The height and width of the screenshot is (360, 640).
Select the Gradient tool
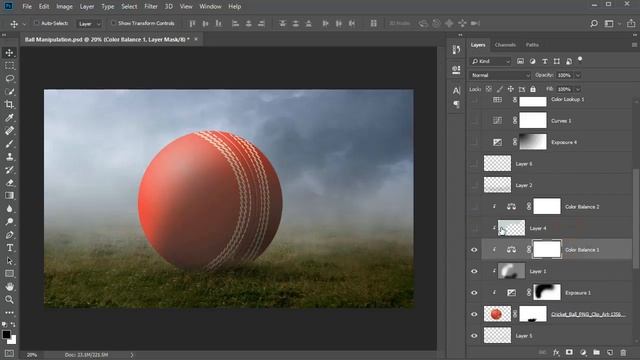[x=9, y=196]
